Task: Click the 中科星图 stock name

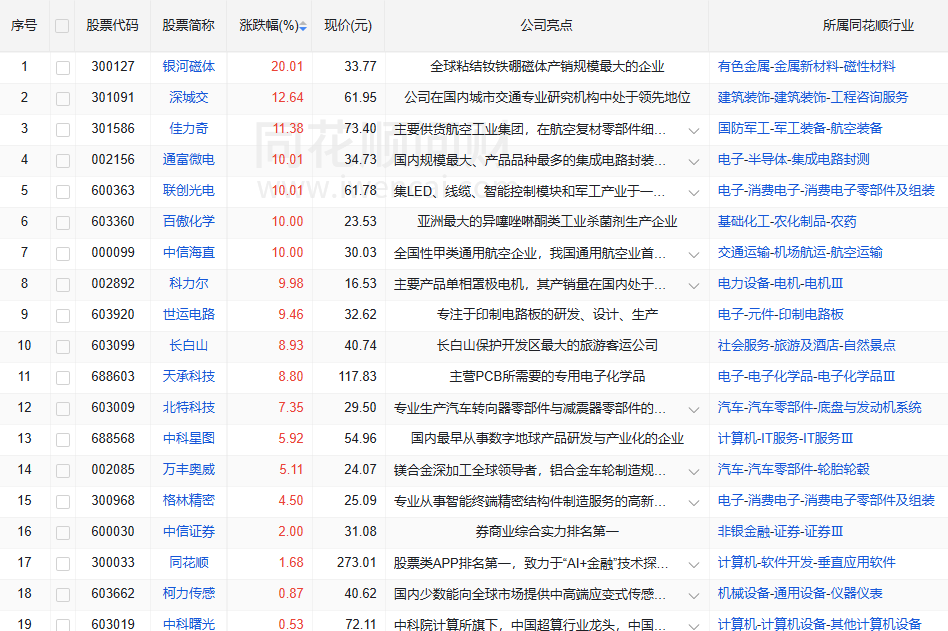Action: tap(189, 438)
